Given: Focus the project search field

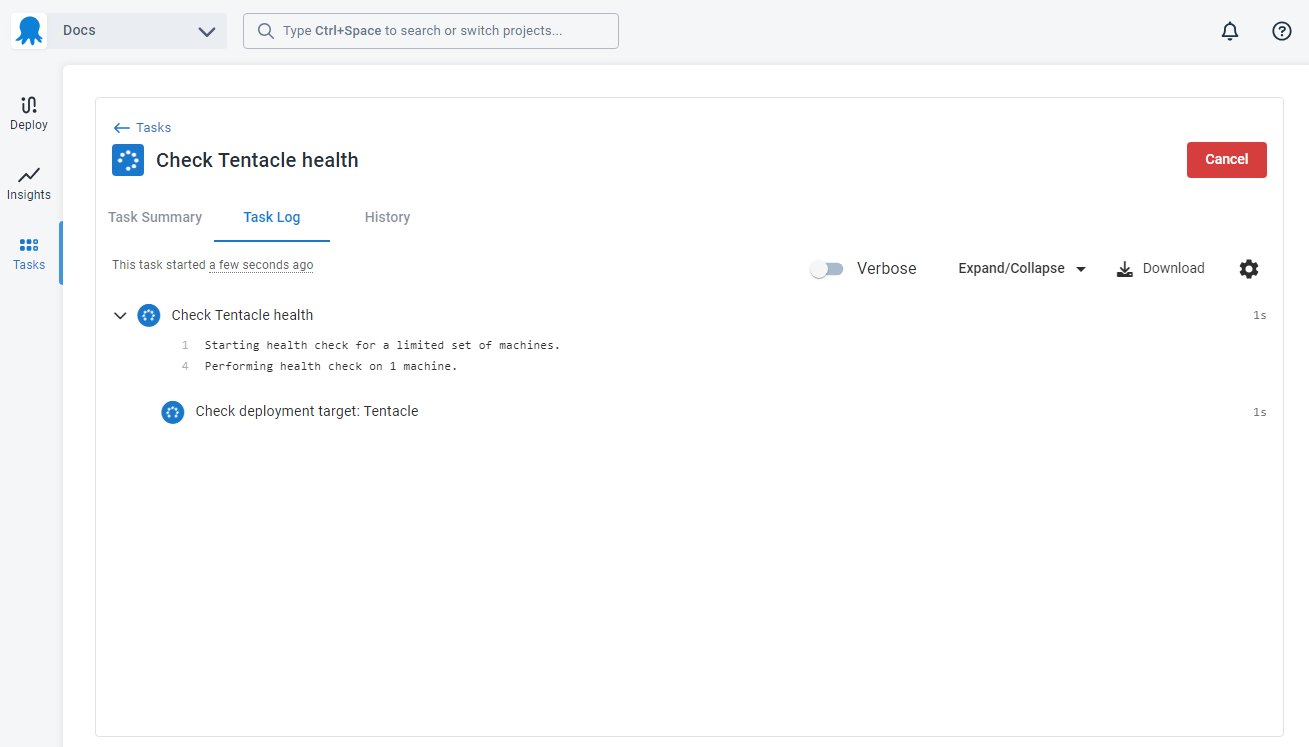Looking at the screenshot, I should tap(431, 31).
